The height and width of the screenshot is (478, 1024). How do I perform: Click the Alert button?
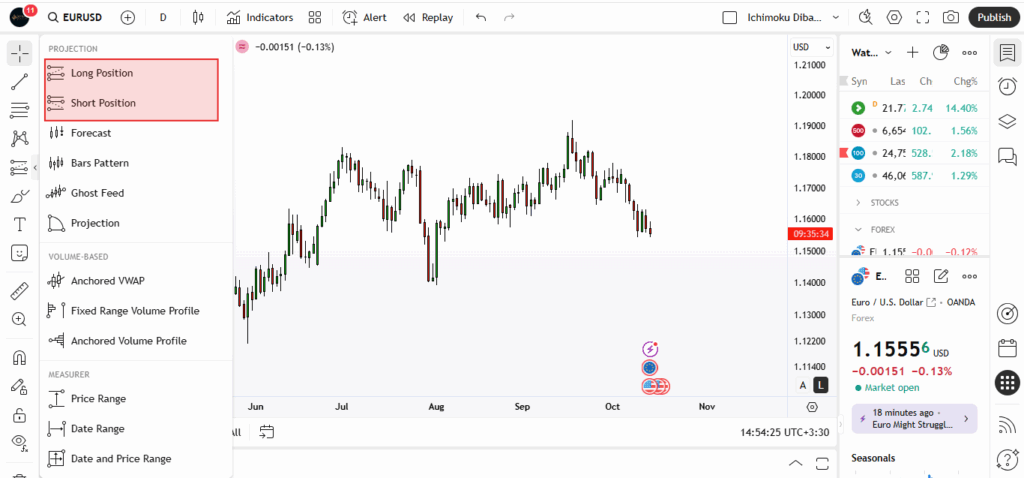tap(364, 17)
